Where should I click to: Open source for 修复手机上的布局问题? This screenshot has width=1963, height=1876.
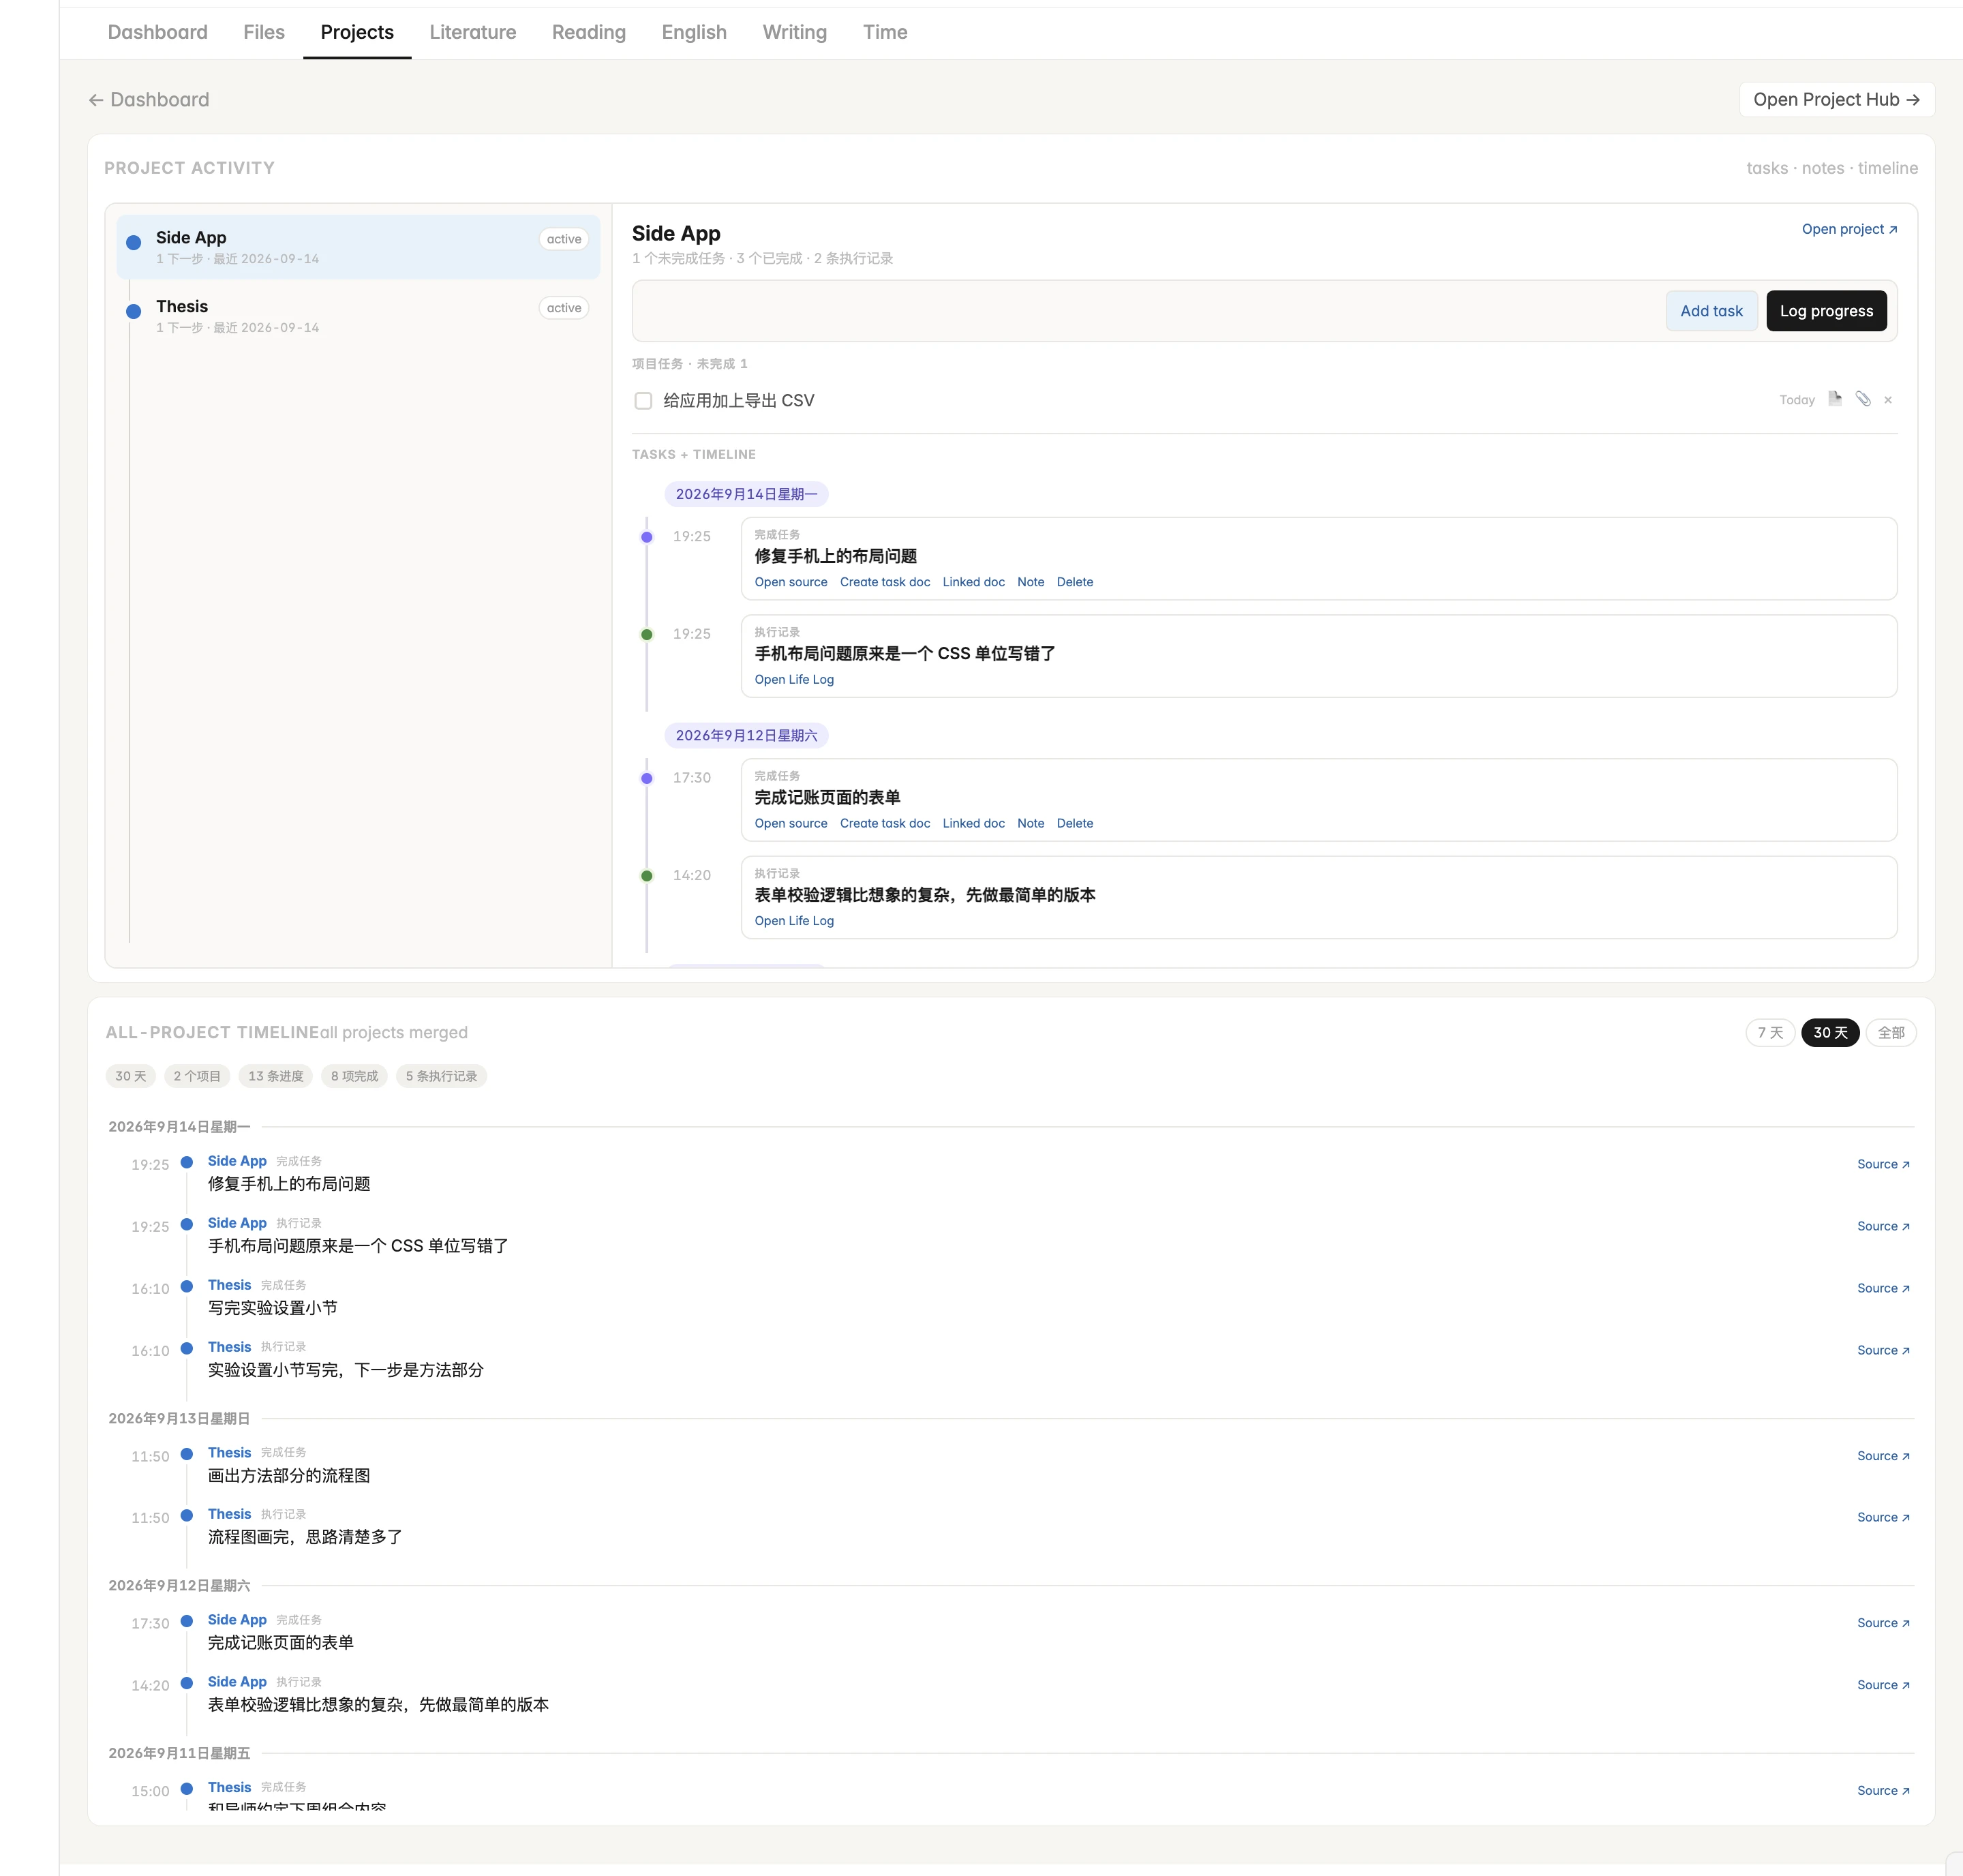[790, 582]
